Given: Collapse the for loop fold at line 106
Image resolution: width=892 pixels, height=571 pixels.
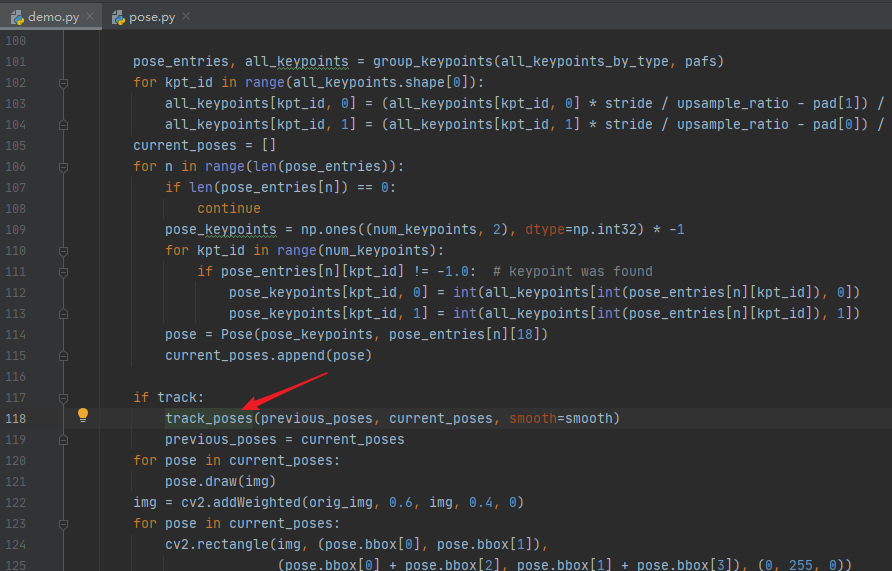Looking at the screenshot, I should coord(64,167).
